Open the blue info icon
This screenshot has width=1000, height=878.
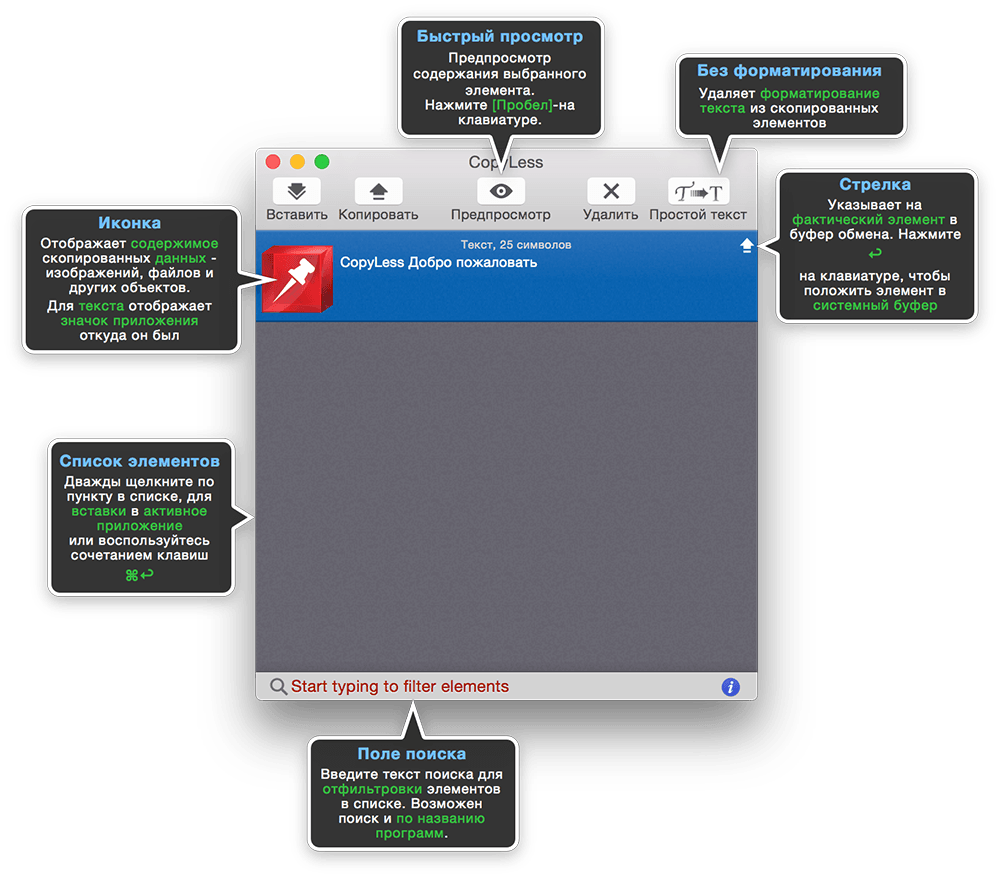pos(730,687)
